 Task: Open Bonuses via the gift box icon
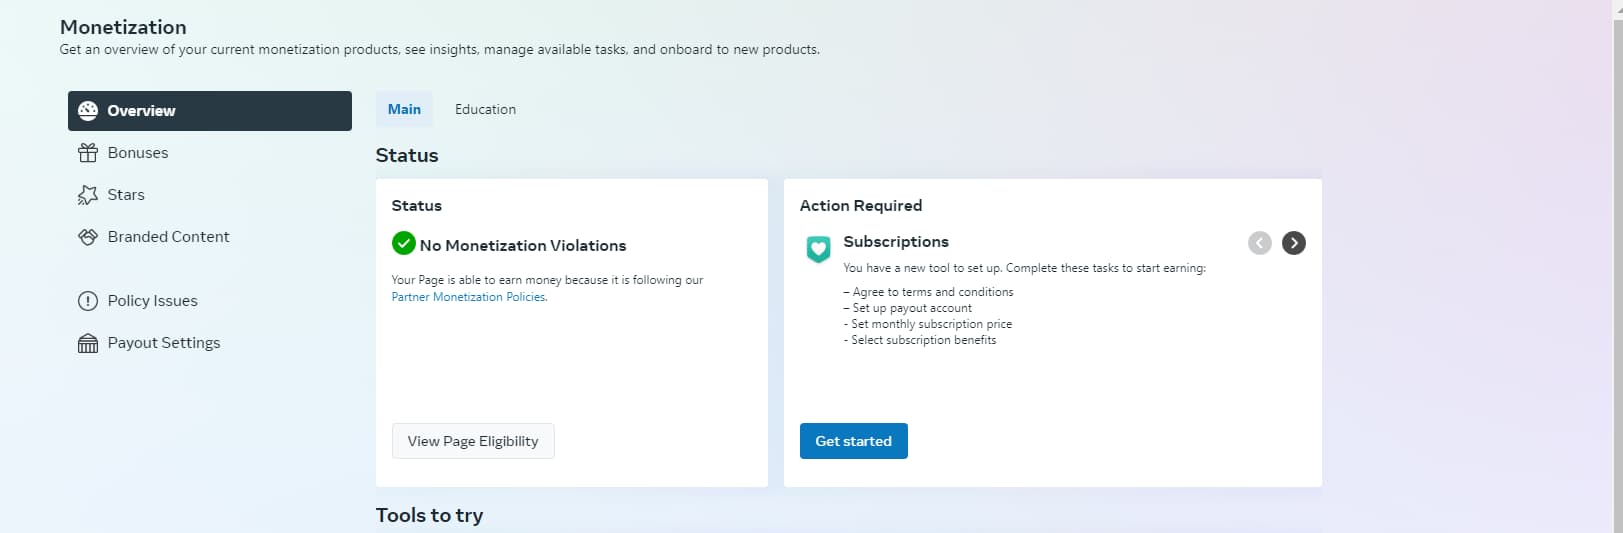coord(88,153)
